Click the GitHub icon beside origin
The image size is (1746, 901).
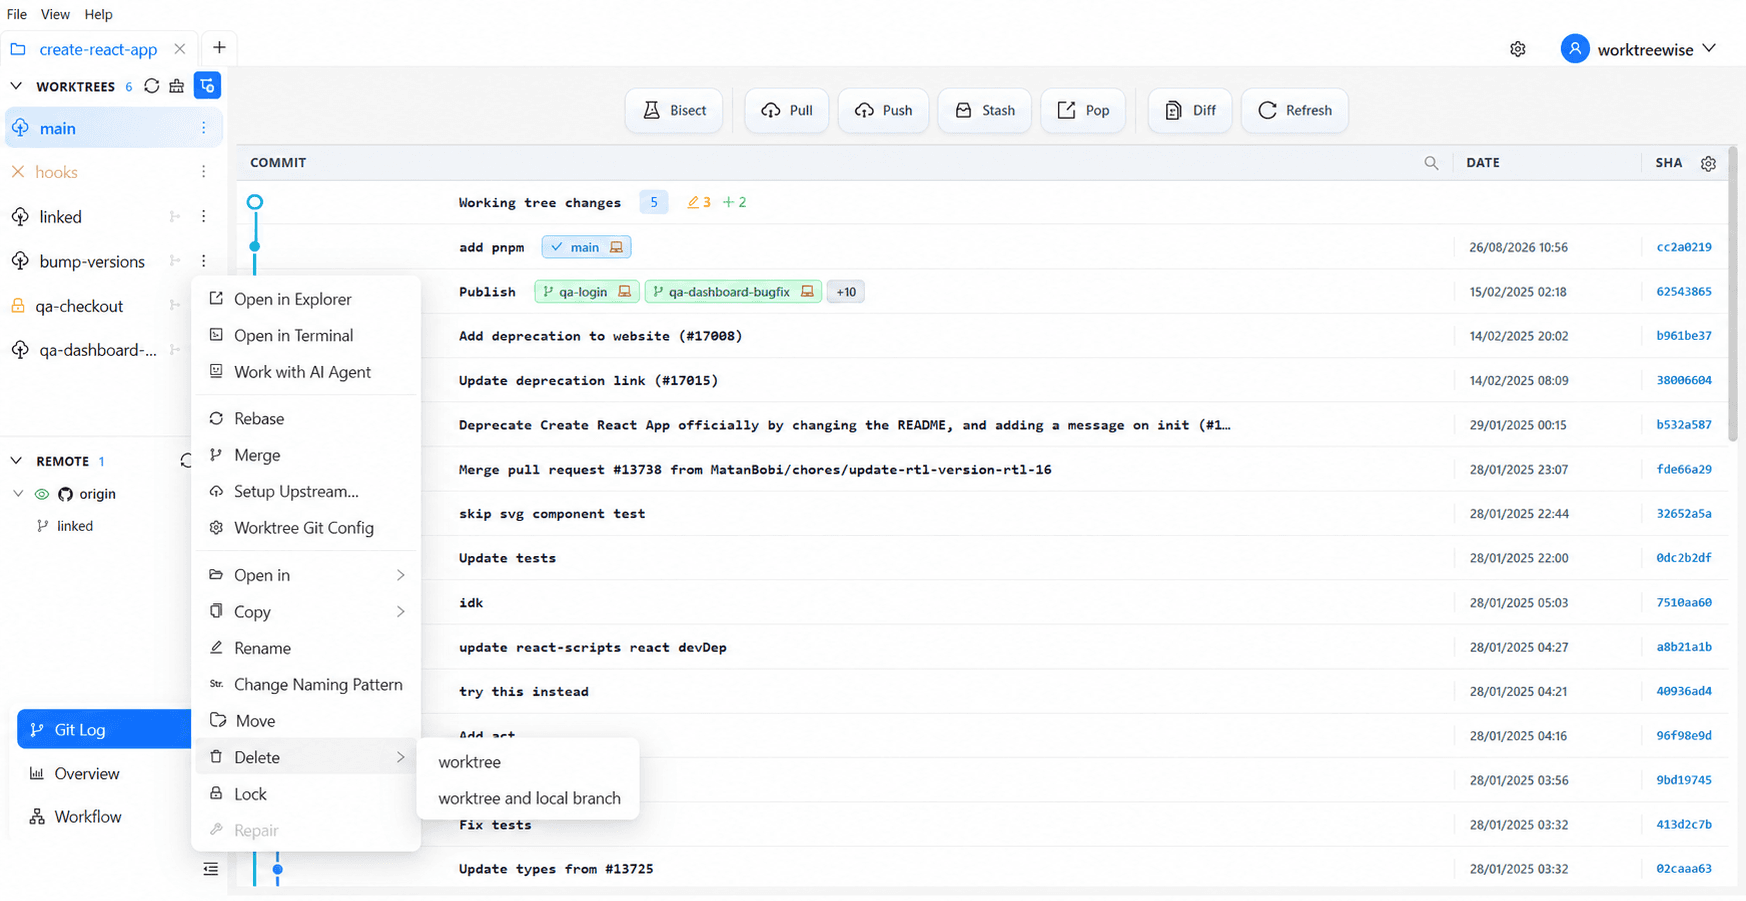tap(65, 494)
